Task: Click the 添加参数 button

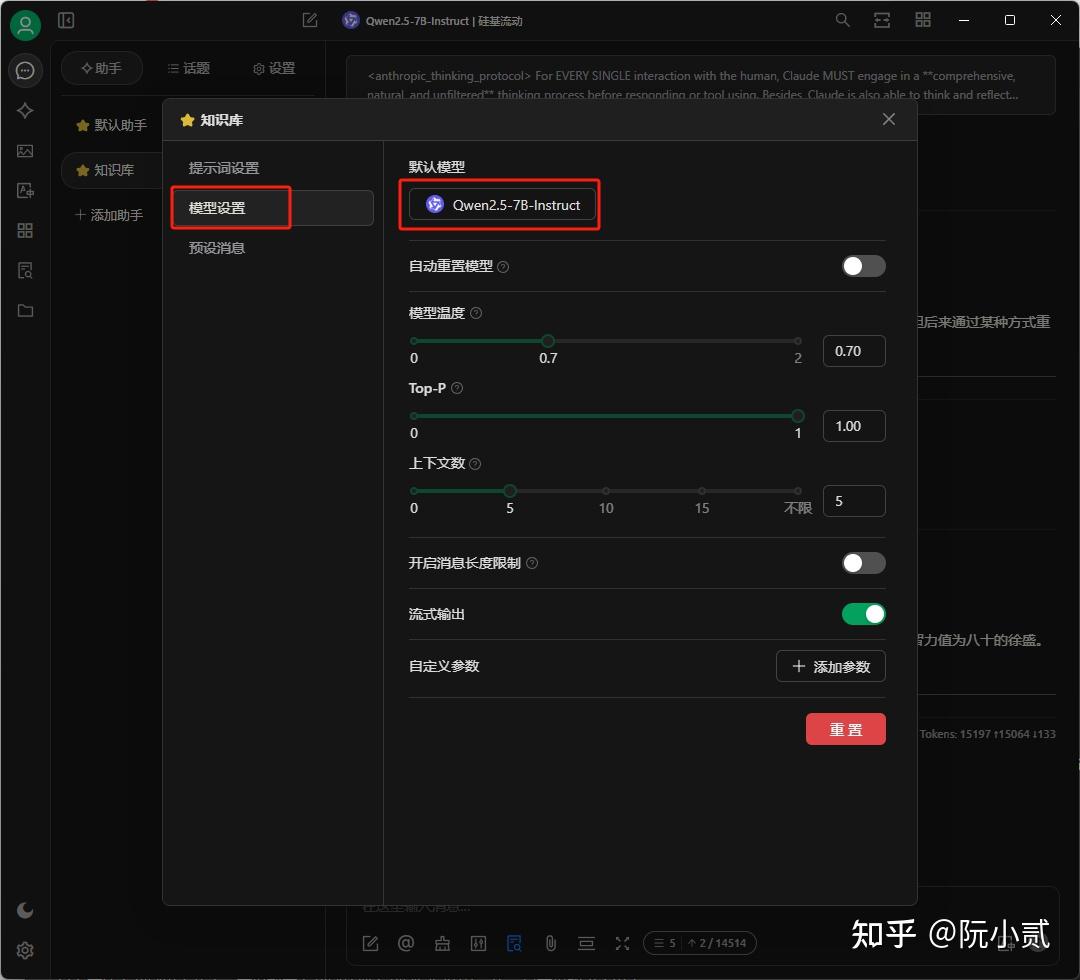Action: tap(831, 666)
